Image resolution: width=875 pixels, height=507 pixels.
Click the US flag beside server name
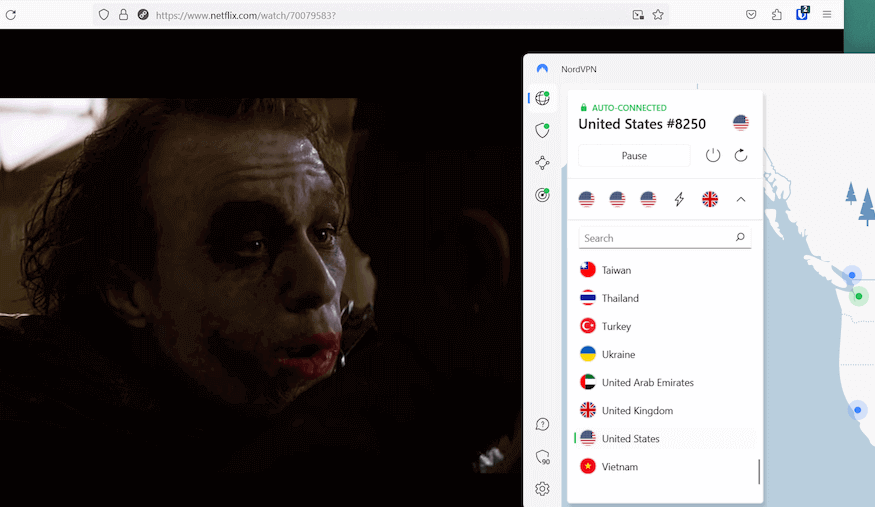[x=741, y=123]
